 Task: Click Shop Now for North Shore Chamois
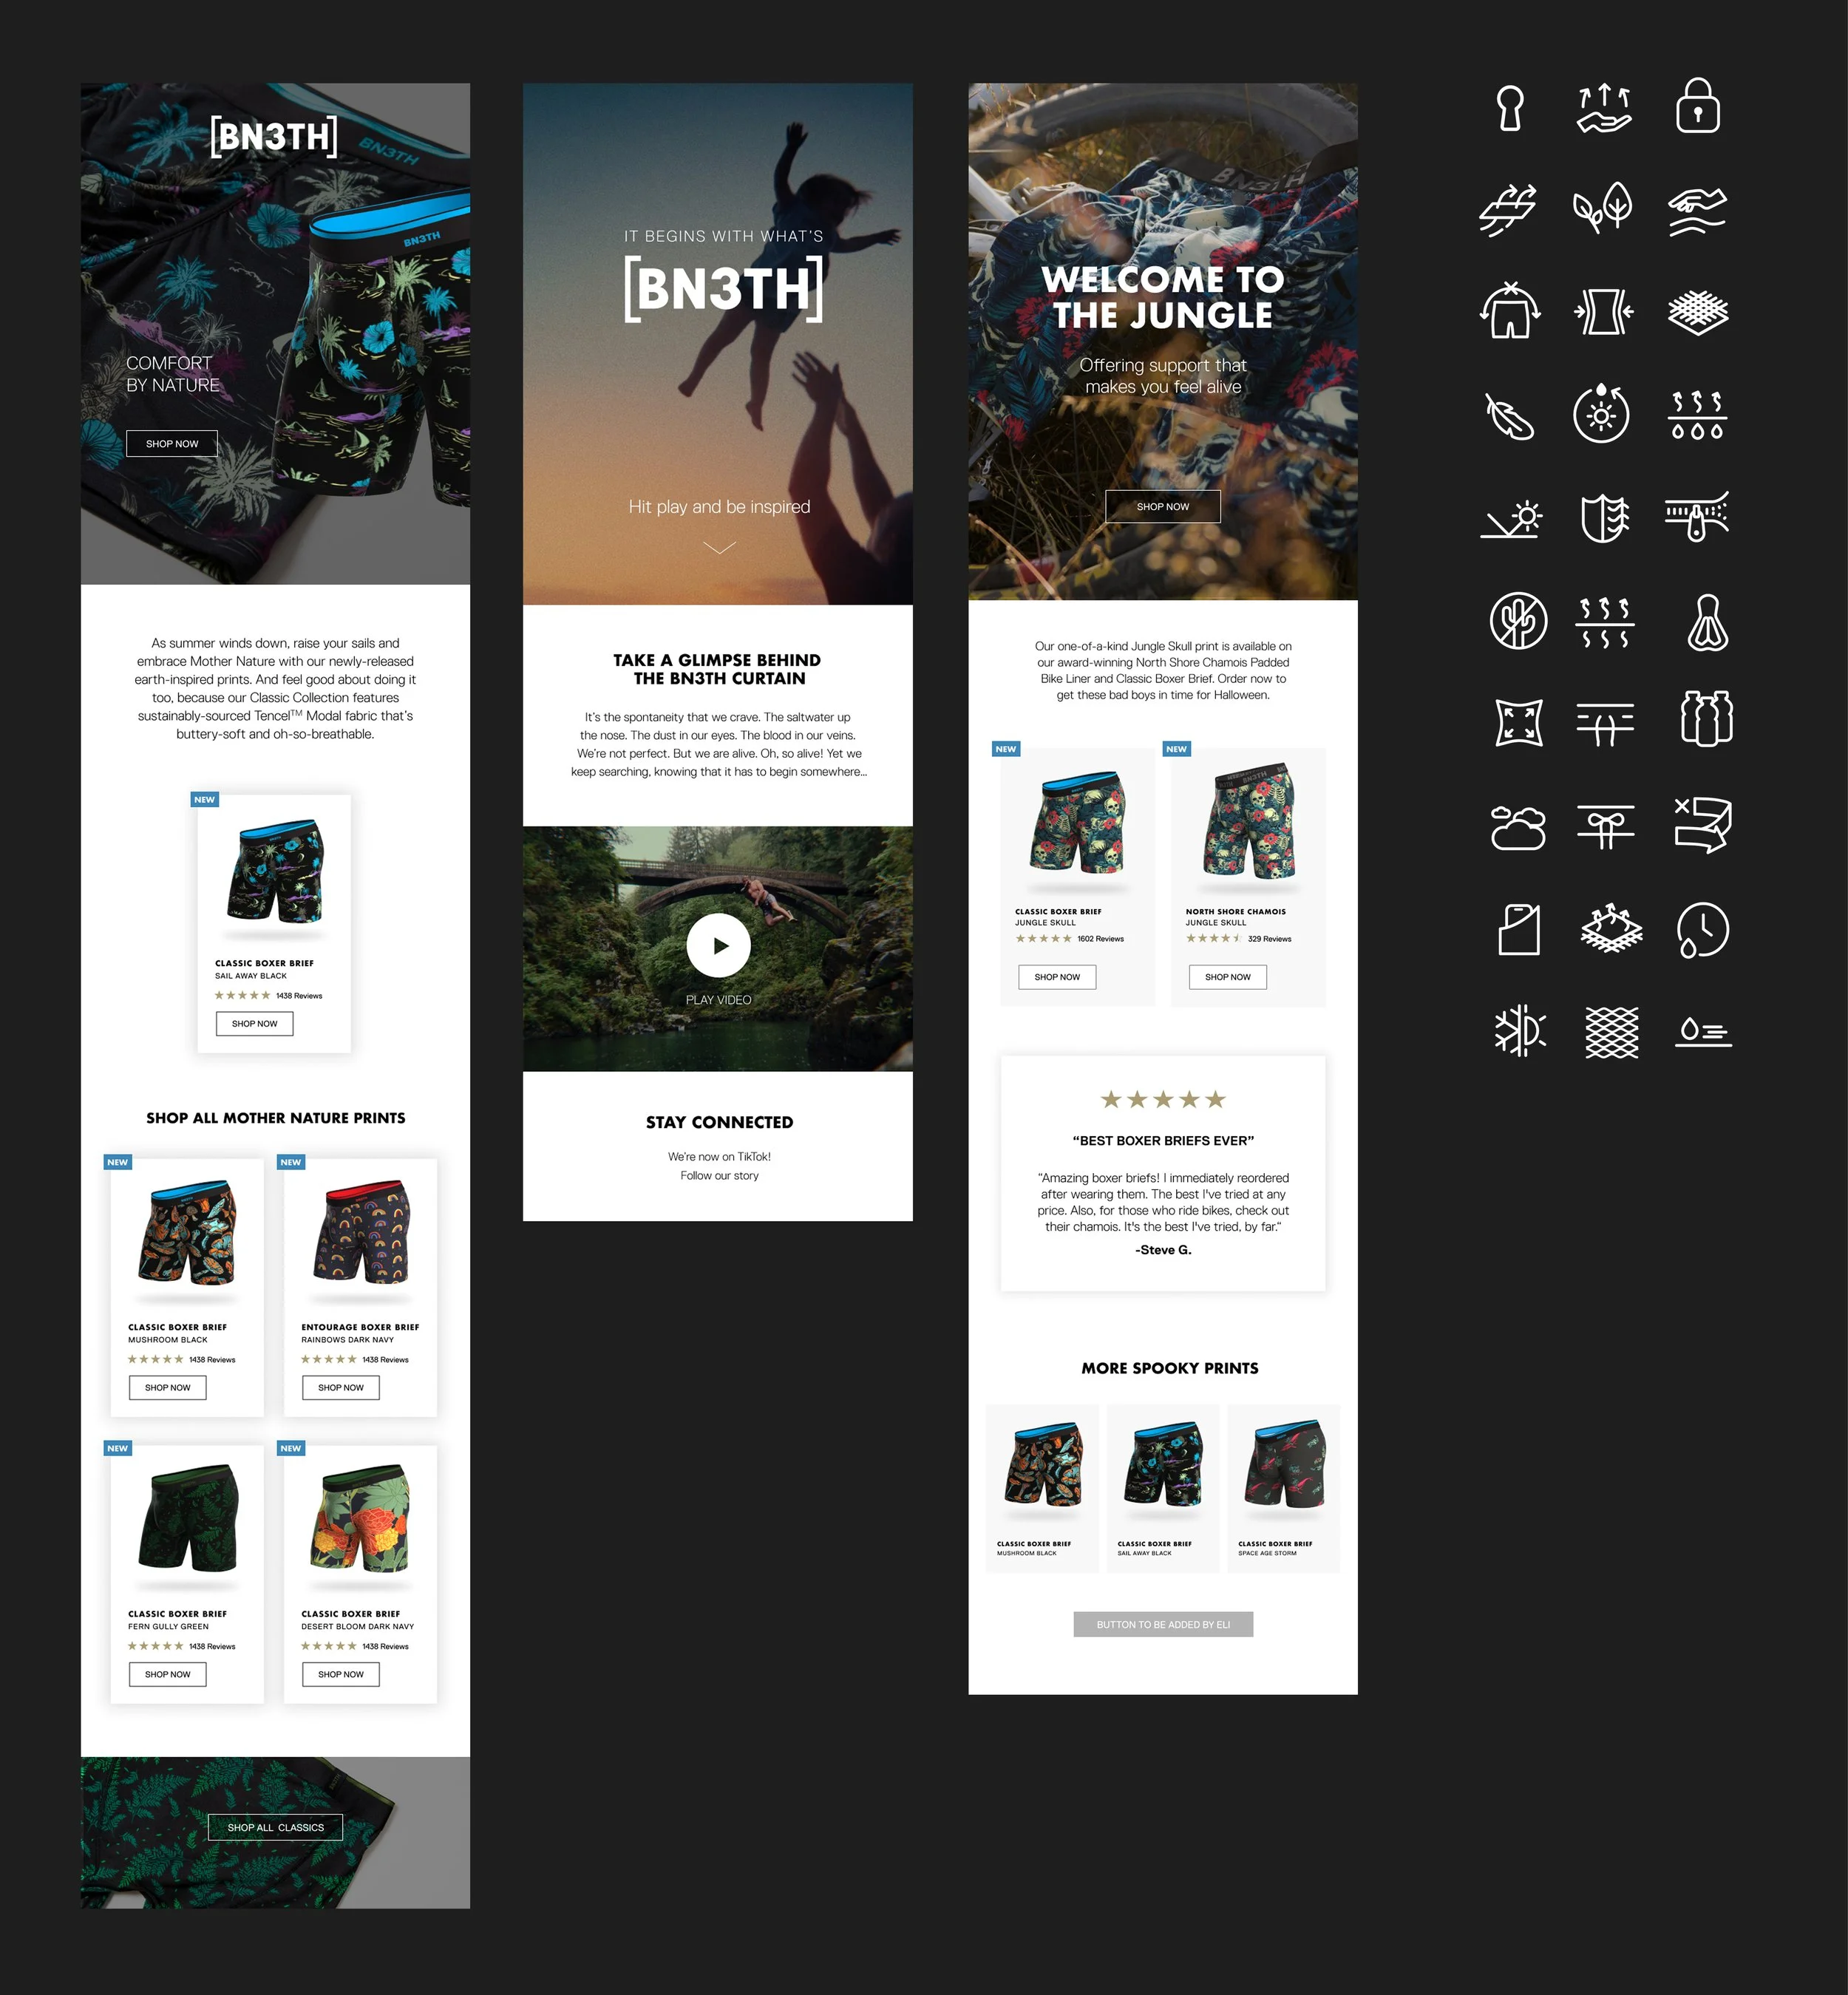pos(1227,977)
